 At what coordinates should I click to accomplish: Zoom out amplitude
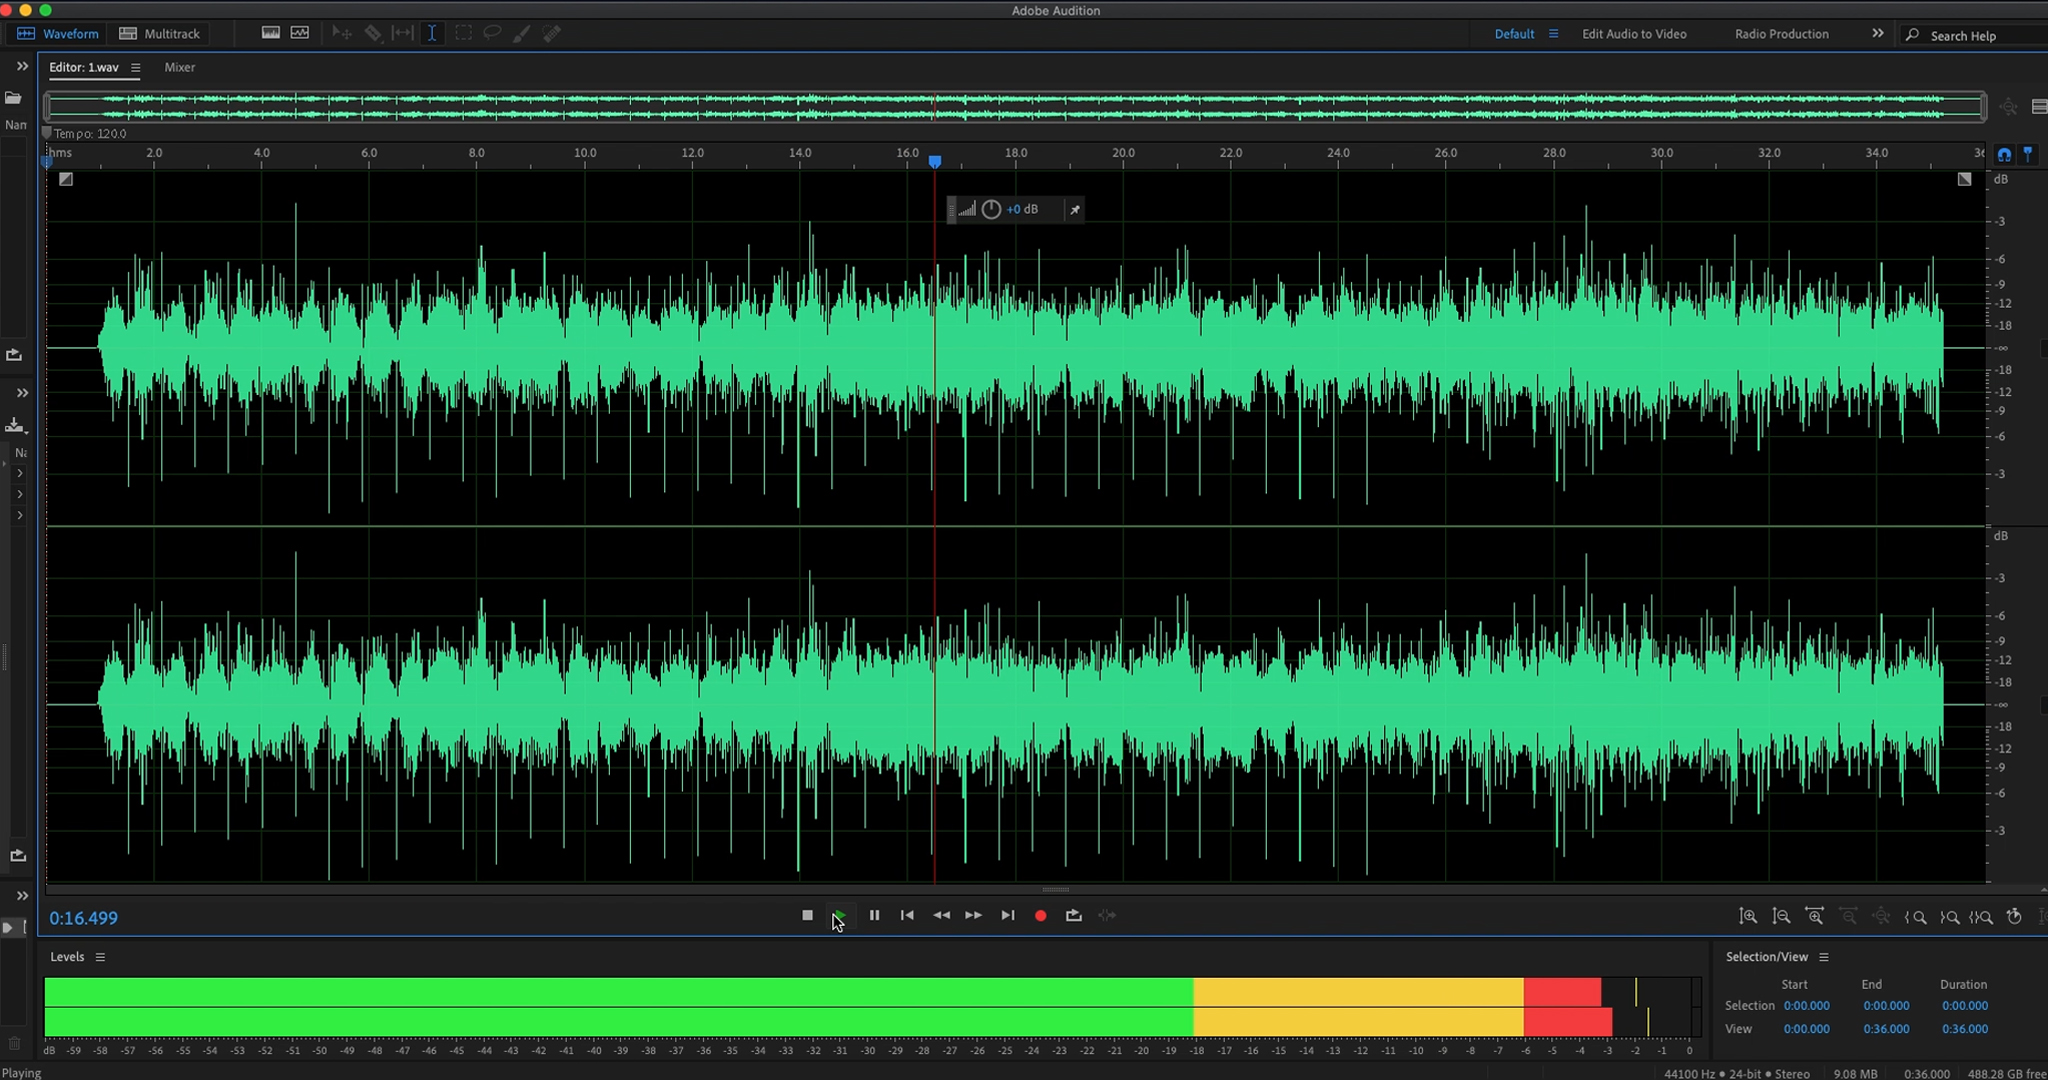[x=1781, y=916]
